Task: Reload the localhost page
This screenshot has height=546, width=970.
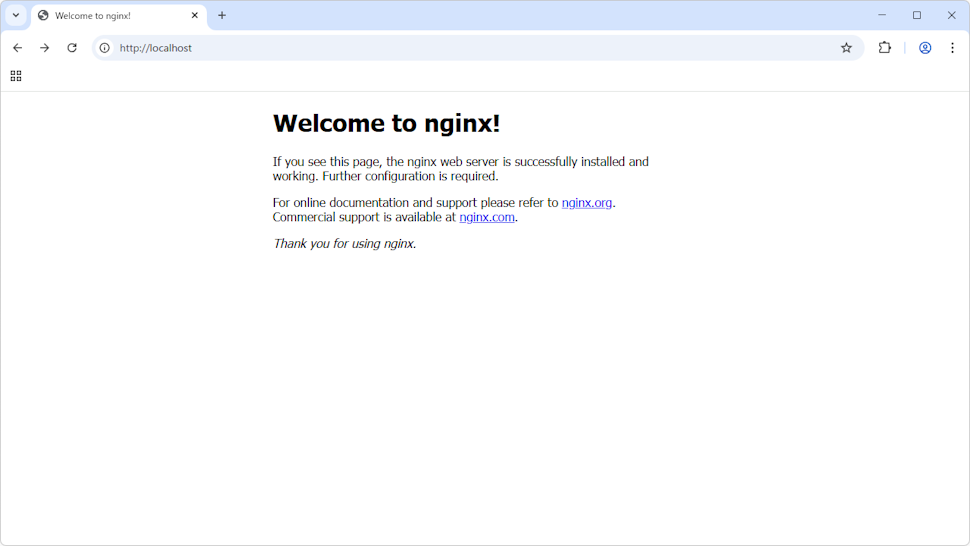Action: tap(72, 48)
